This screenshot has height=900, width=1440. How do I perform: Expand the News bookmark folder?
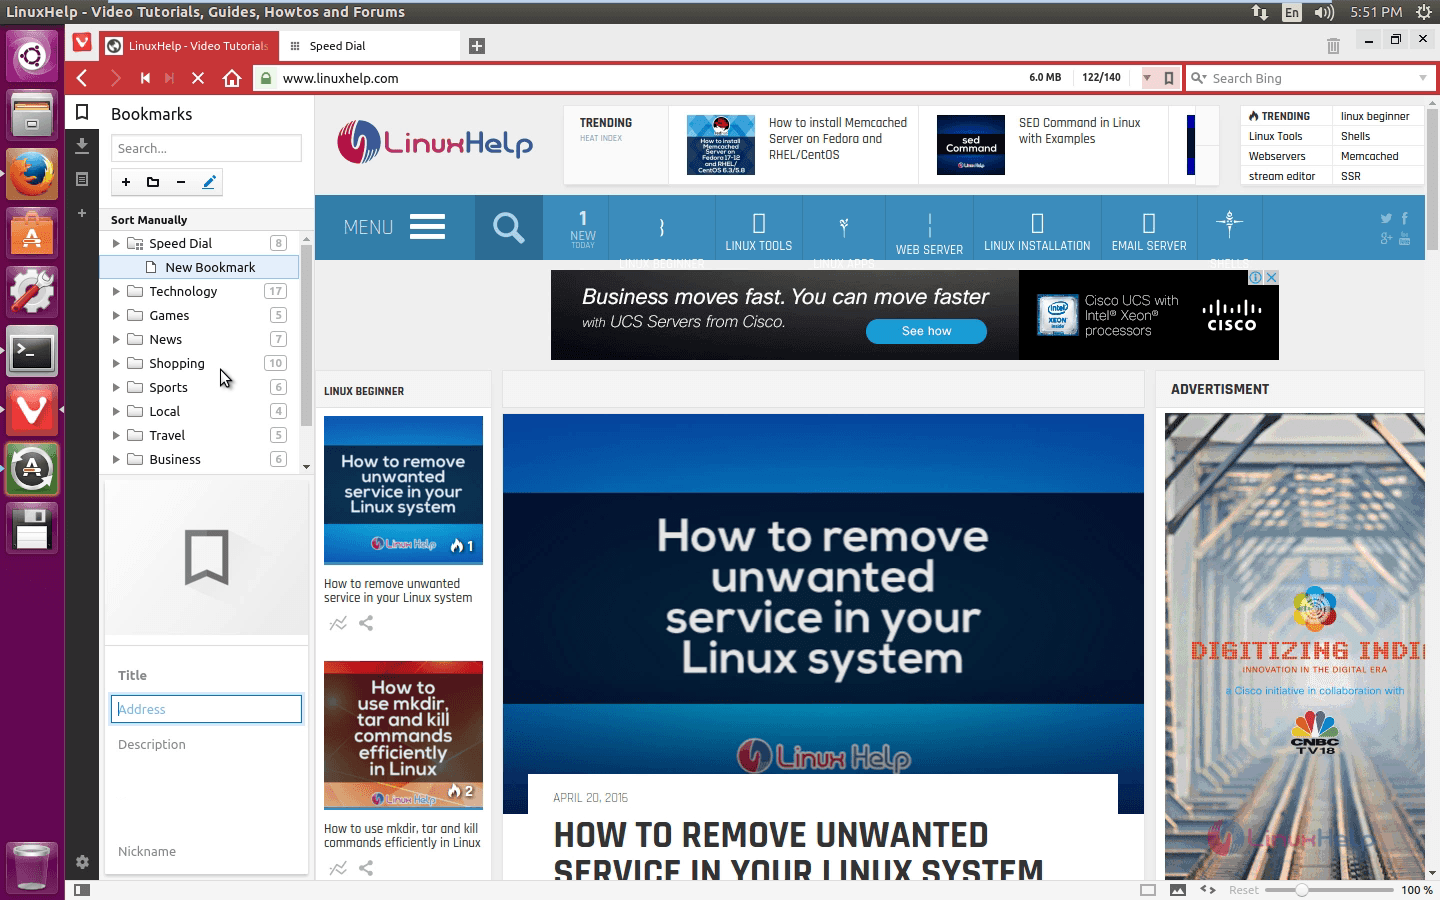[x=116, y=339]
